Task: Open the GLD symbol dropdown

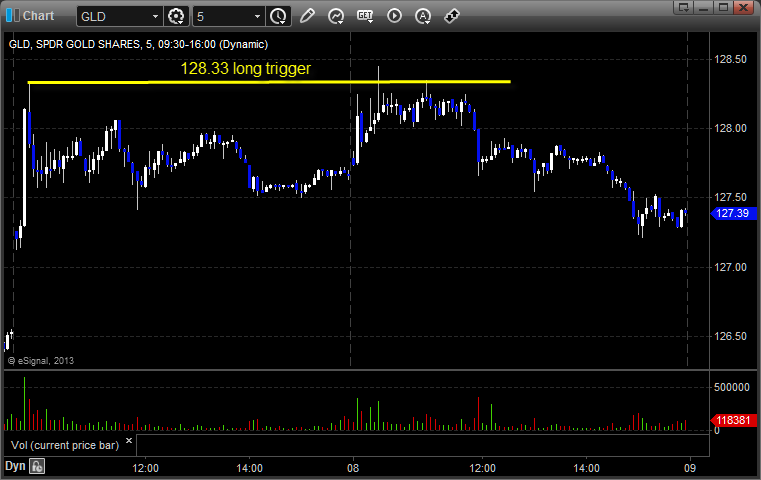Action: point(155,17)
